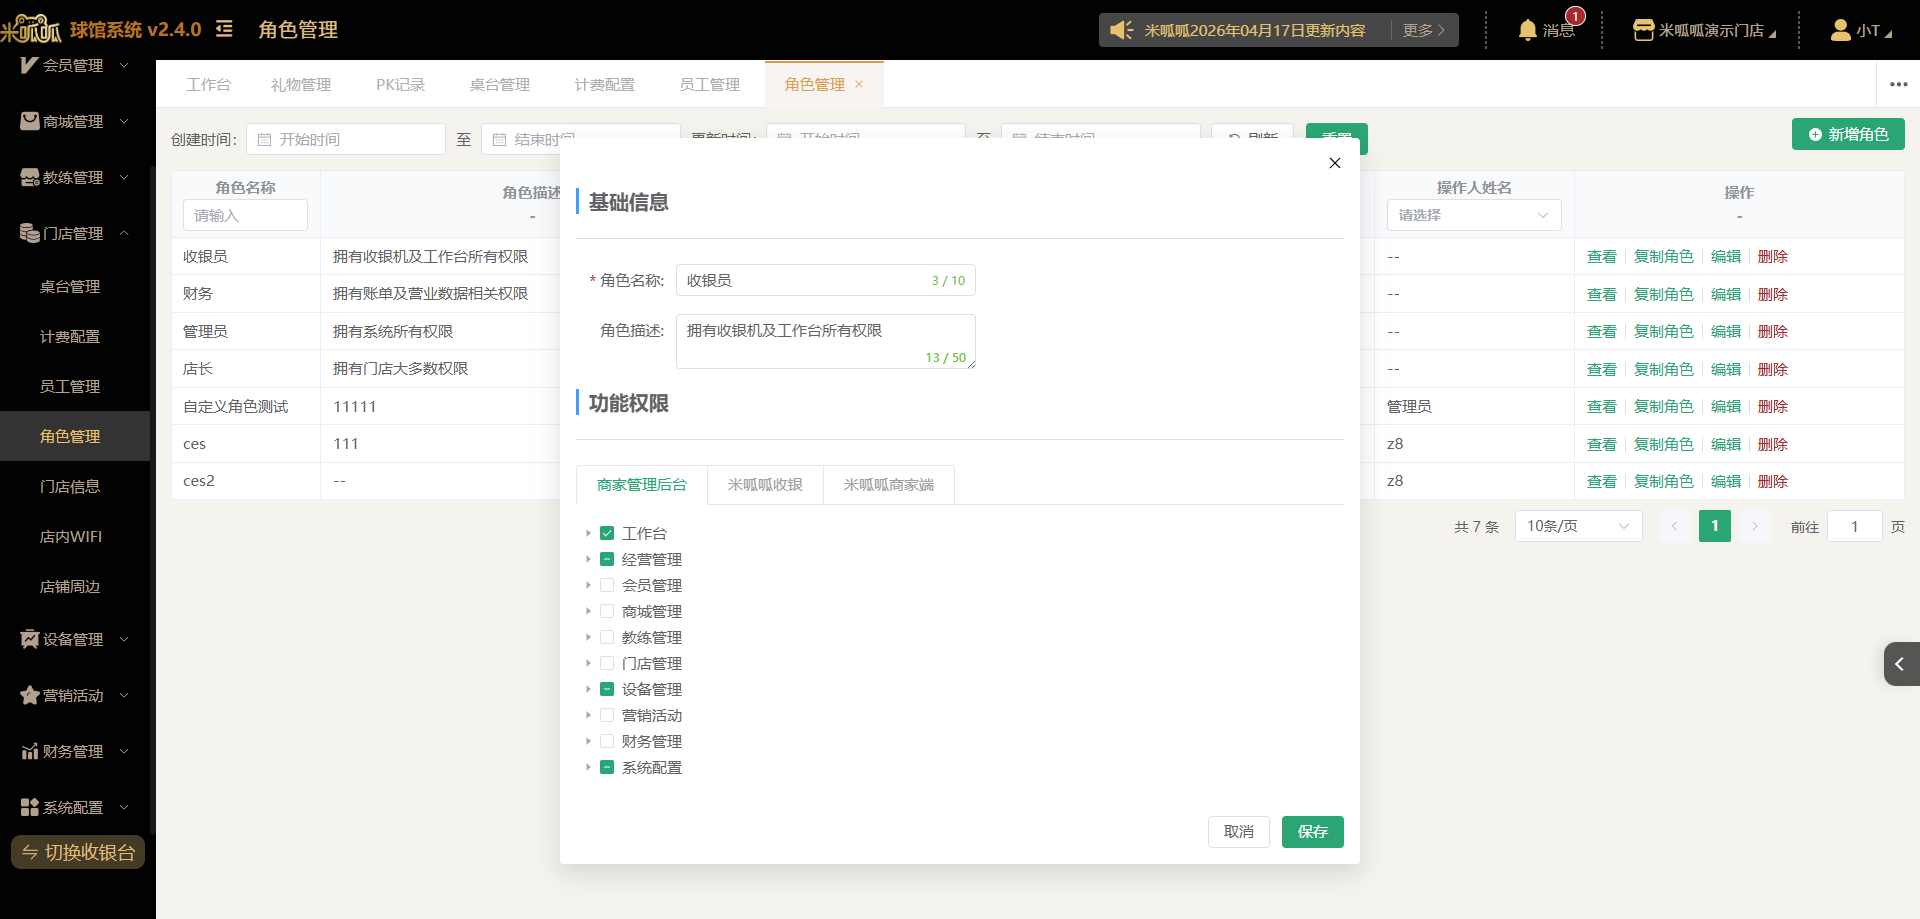Screen dimensions: 1920x919
Task: Collapse the 门店管理 sidebar chevron
Action: (124, 233)
